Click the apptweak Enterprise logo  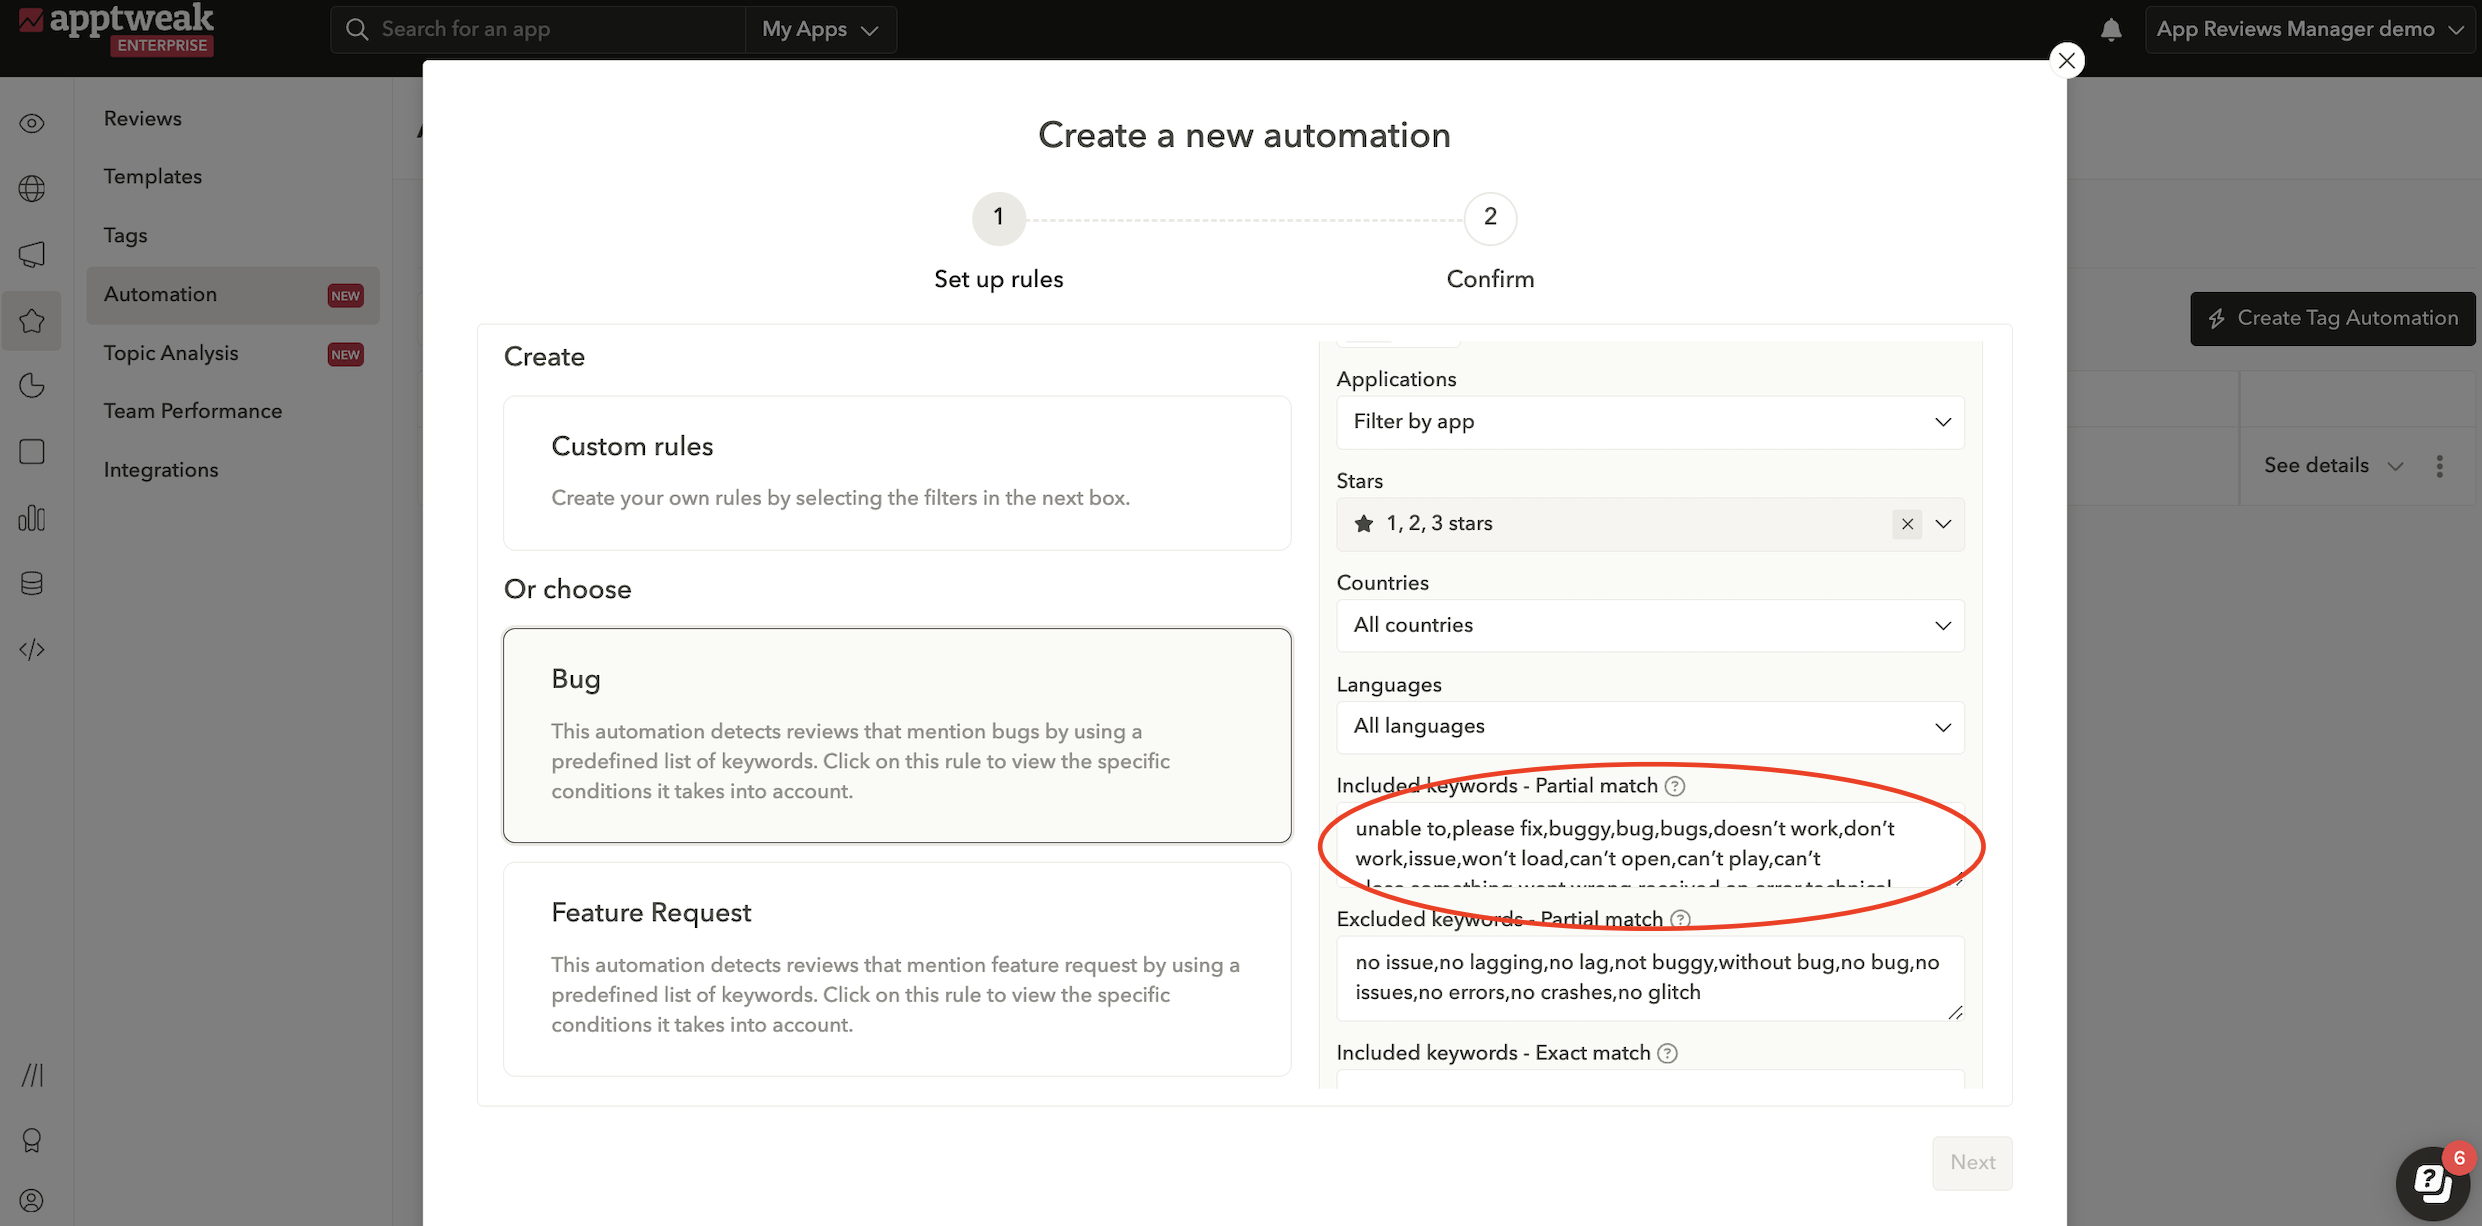coord(116,29)
